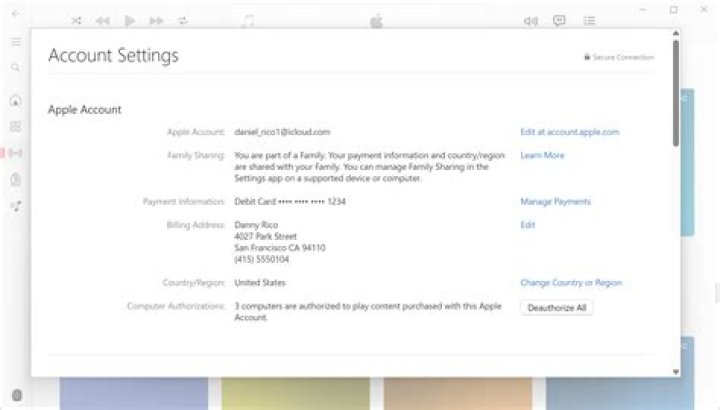The width and height of the screenshot is (720, 410).
Task: Open search magnifier in sidebar
Action: pos(15,67)
